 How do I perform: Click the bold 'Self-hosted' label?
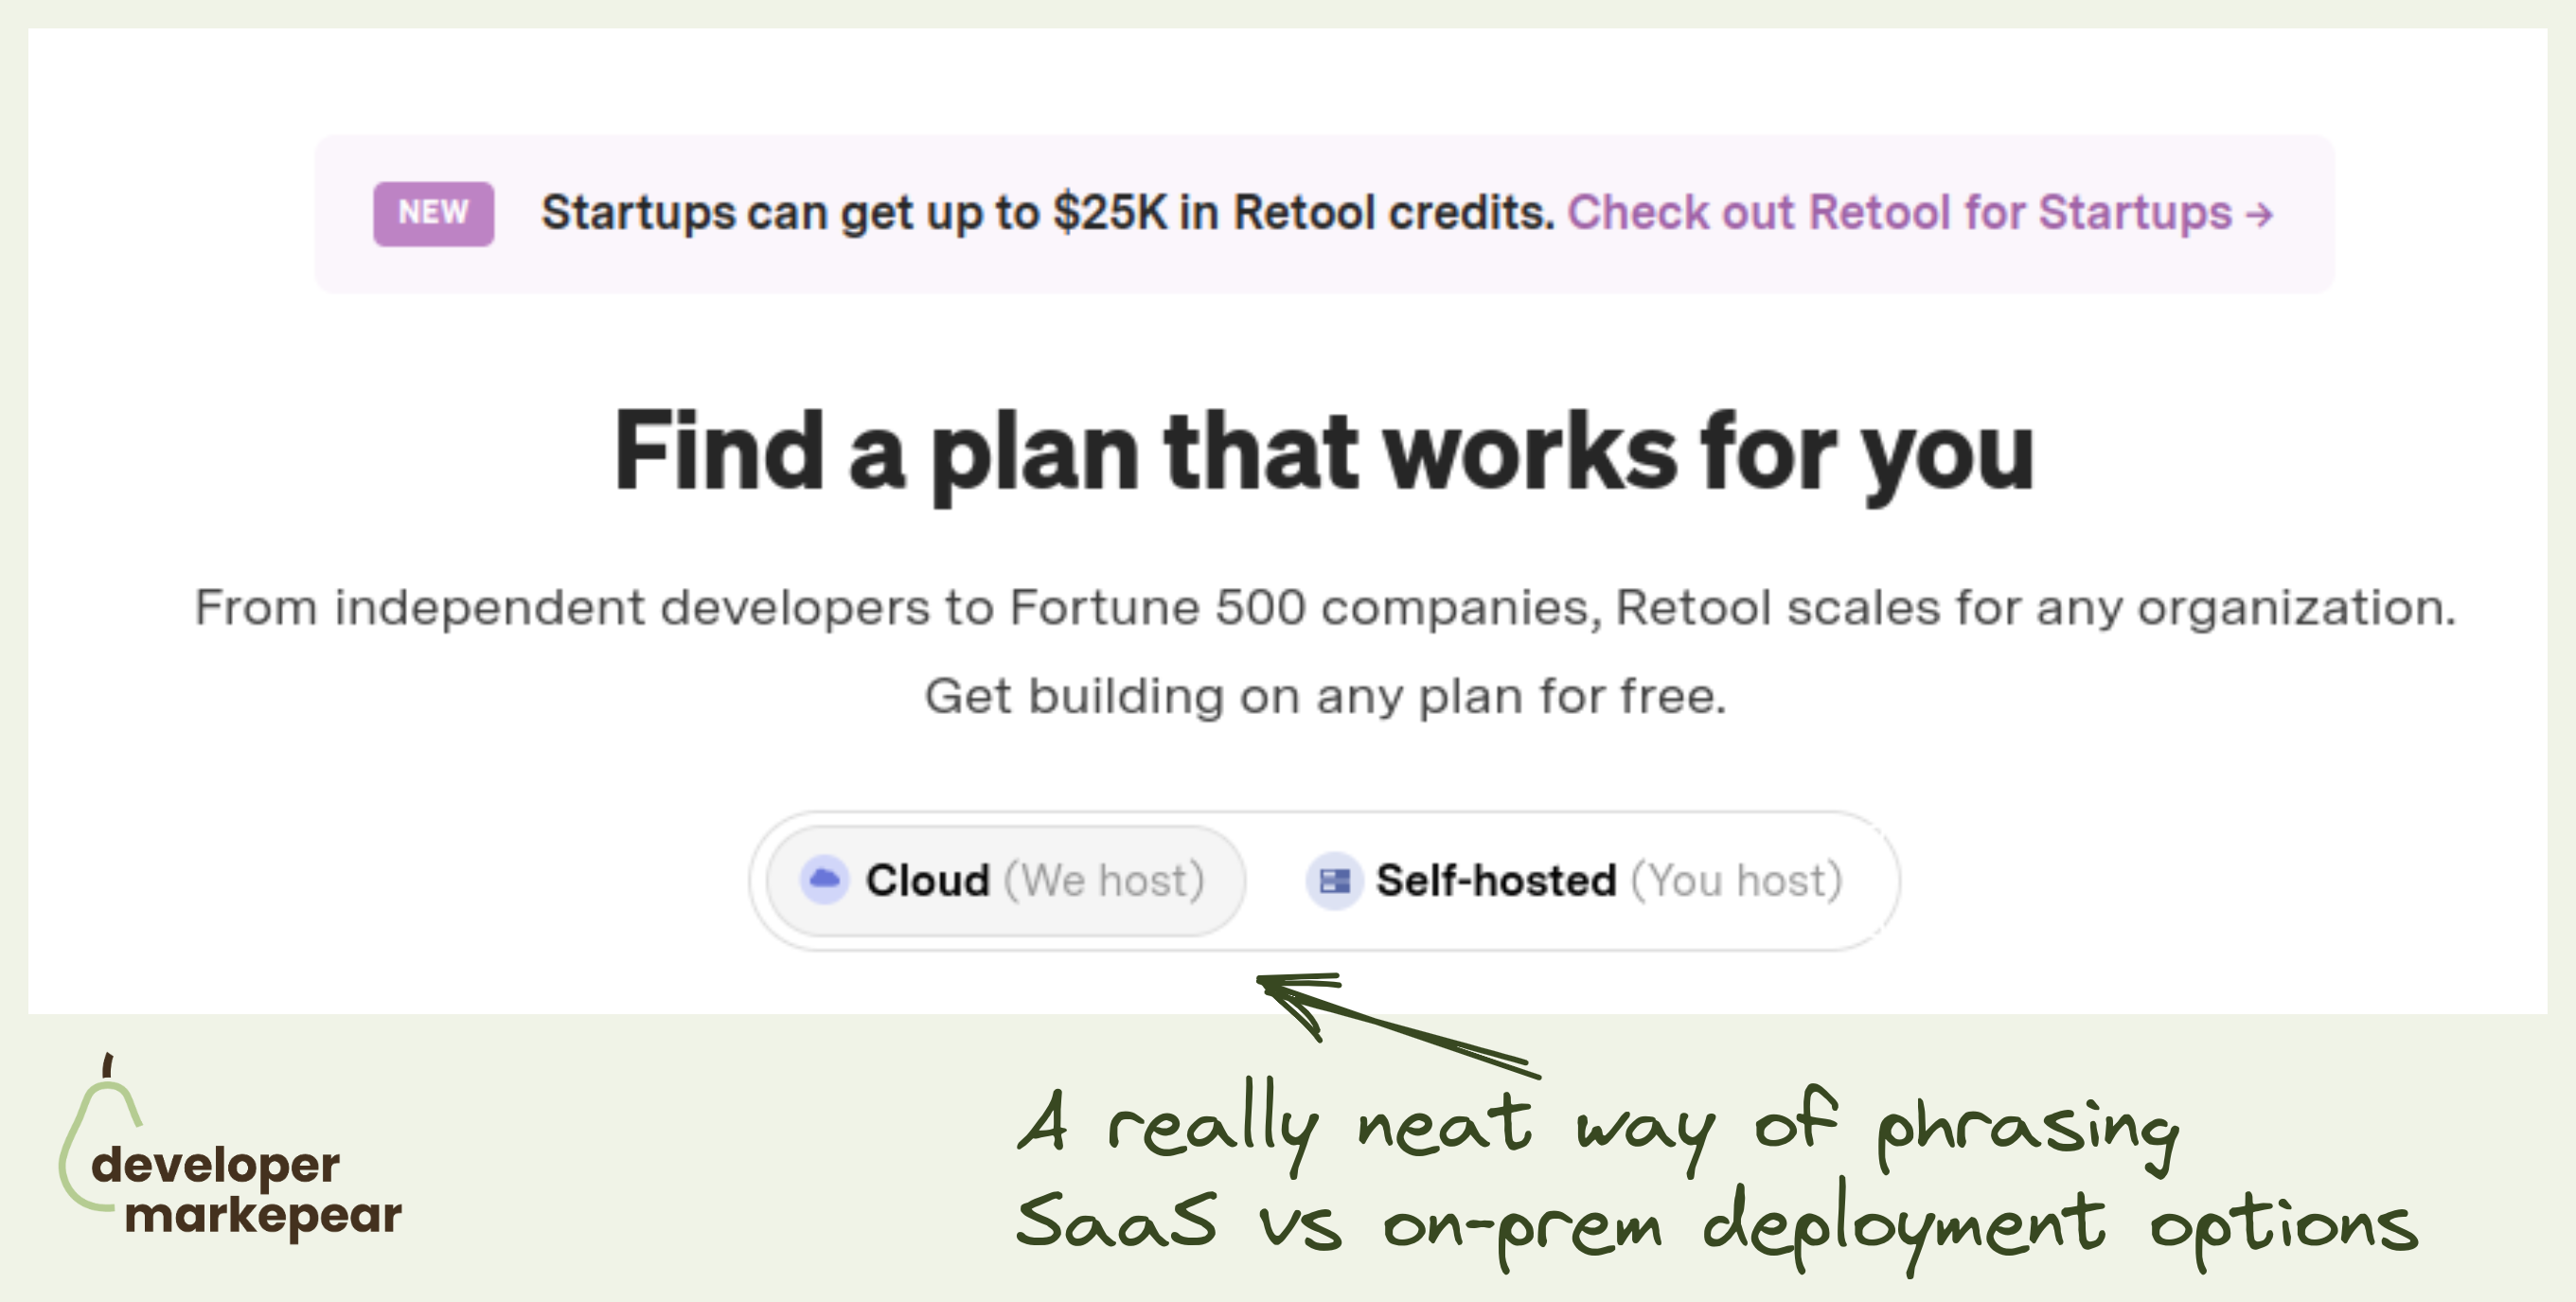pos(1495,881)
